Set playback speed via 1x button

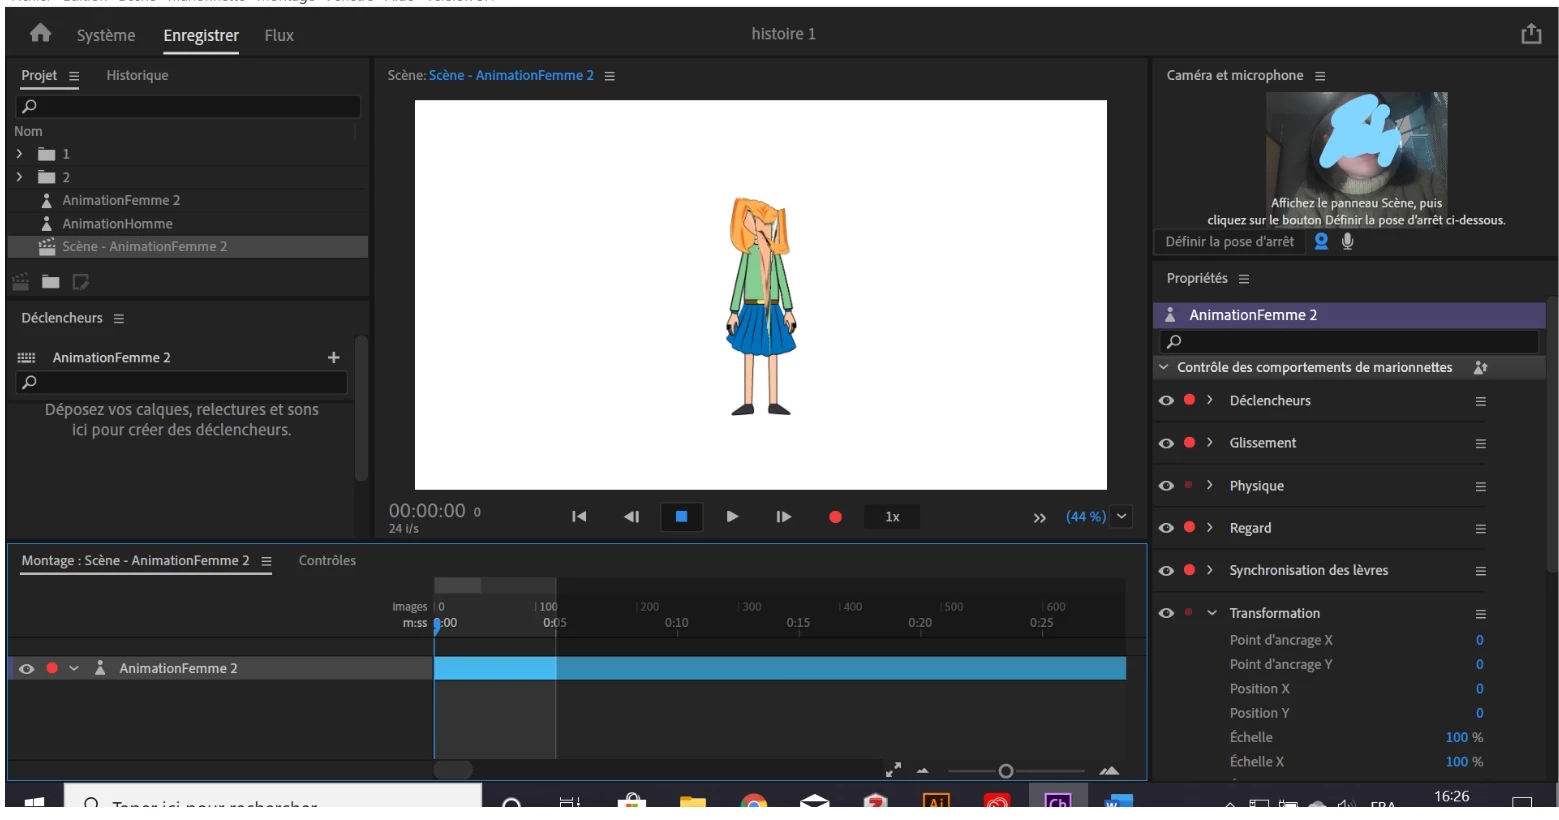click(x=892, y=517)
